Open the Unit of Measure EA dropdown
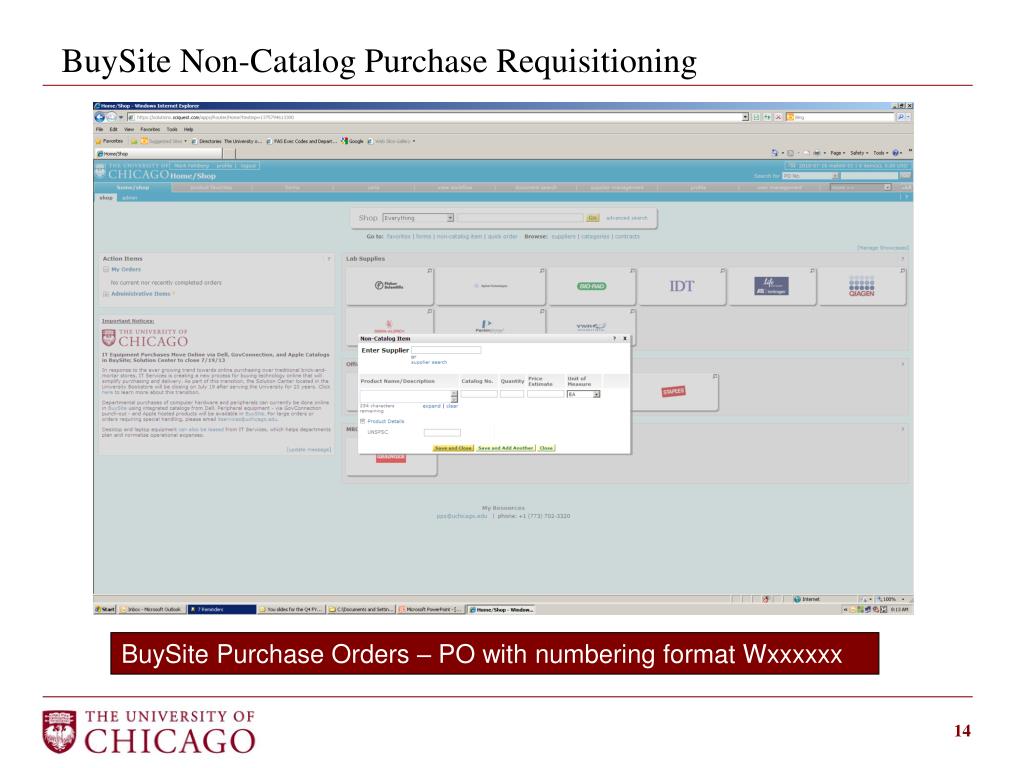1024x768 pixels. (x=583, y=394)
